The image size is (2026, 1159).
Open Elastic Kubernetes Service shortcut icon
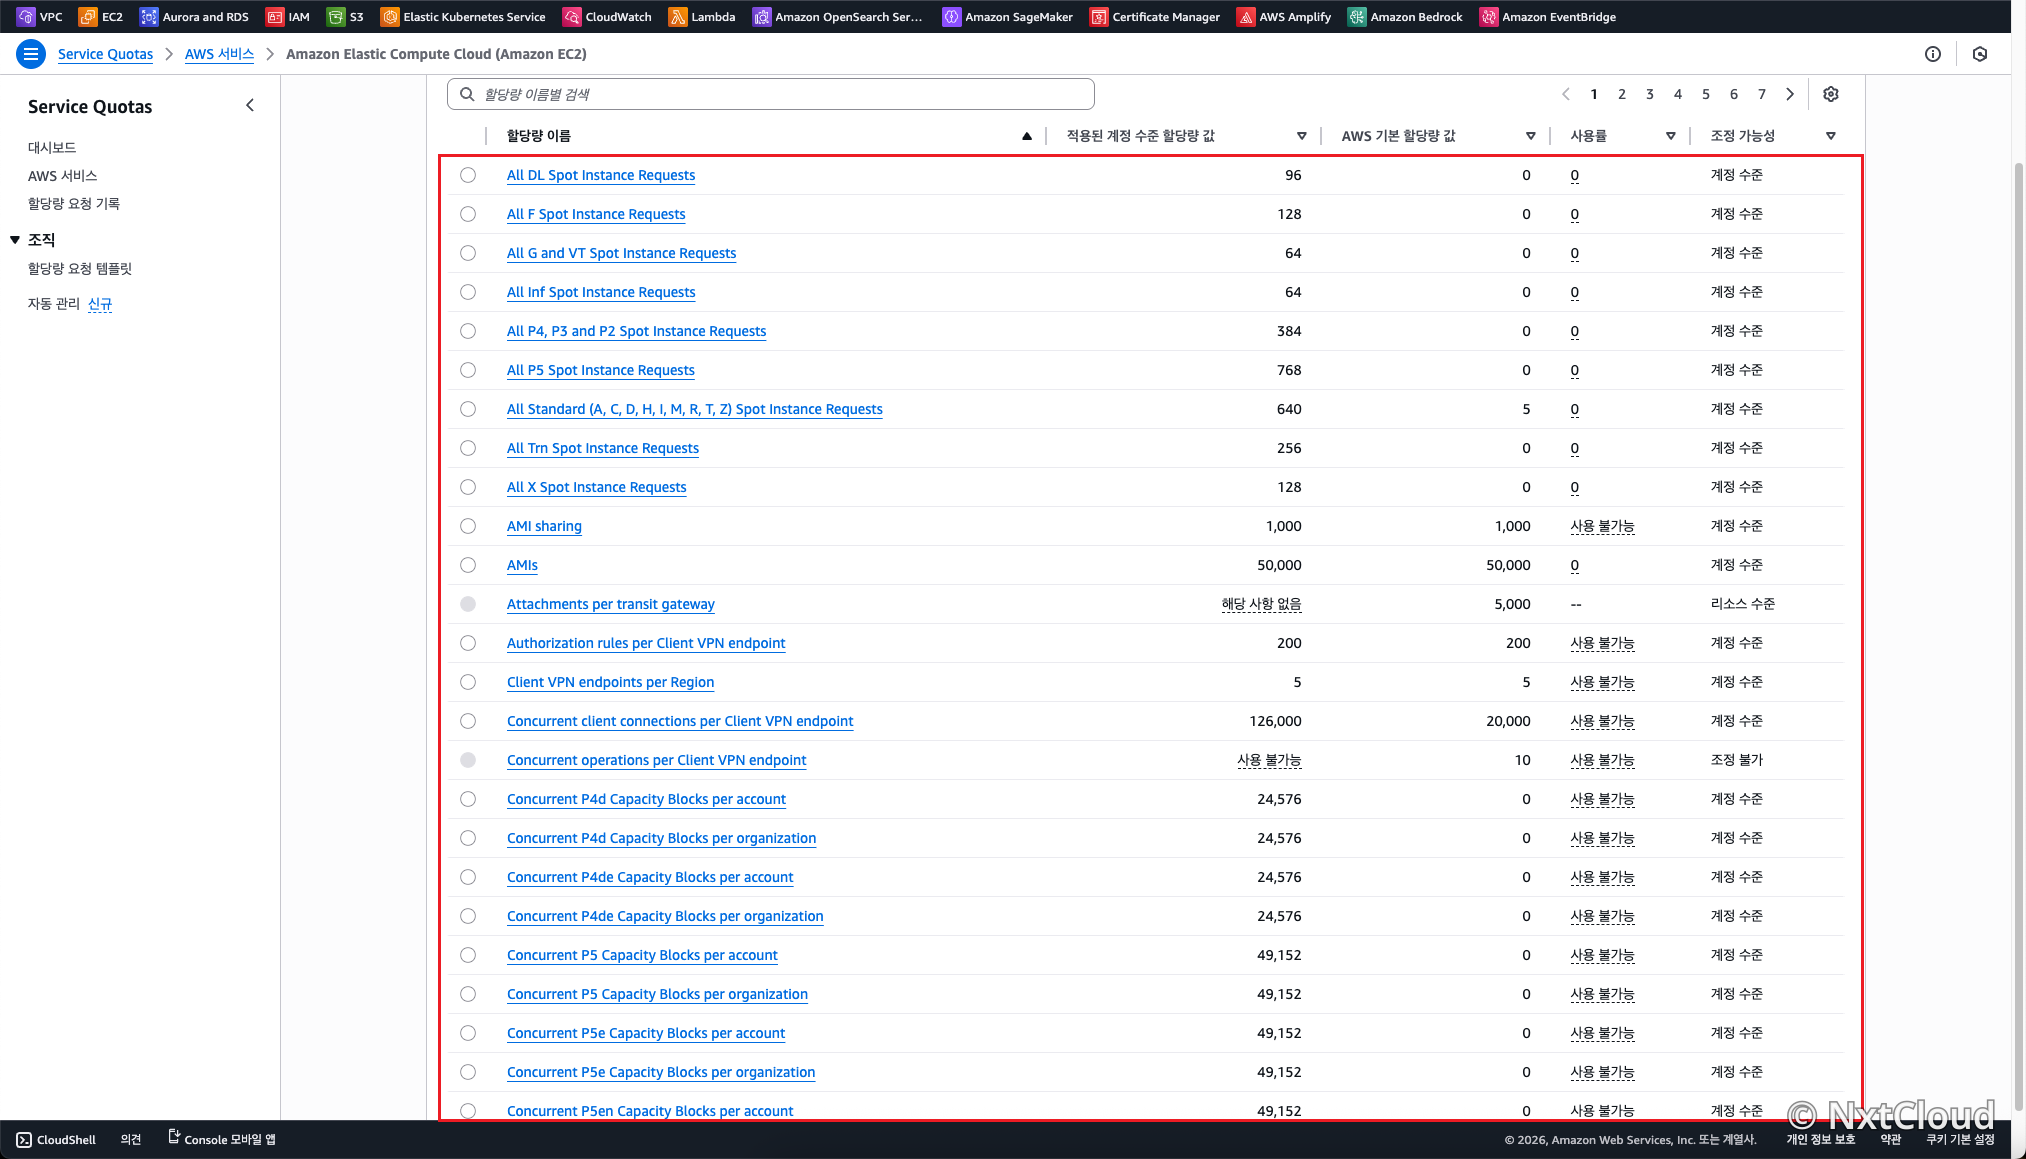click(390, 17)
